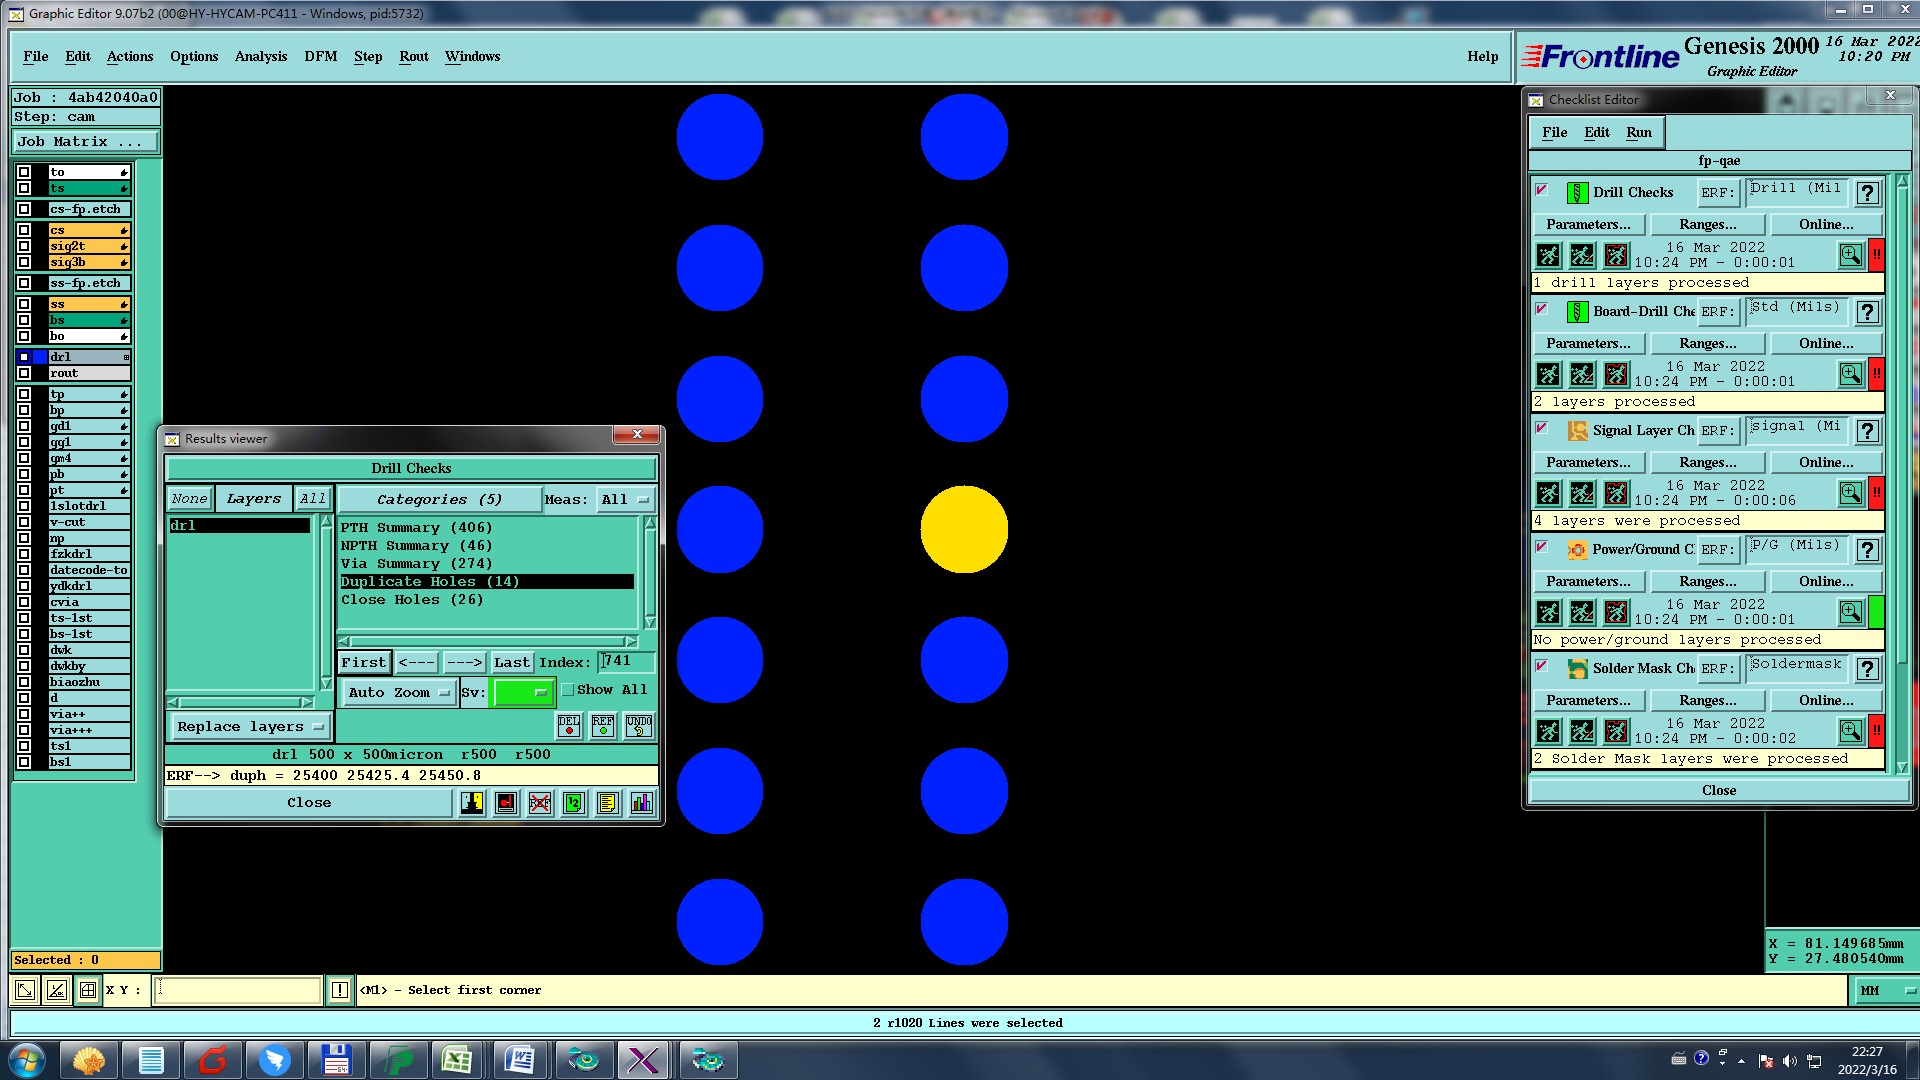Open the Auto Zoom dropdown

(398, 692)
